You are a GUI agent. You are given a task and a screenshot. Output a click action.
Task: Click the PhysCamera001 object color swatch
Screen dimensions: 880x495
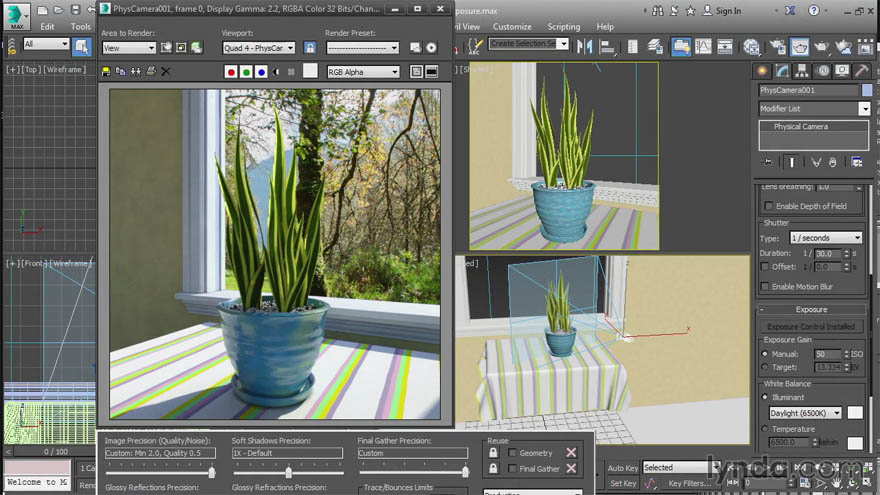867,90
